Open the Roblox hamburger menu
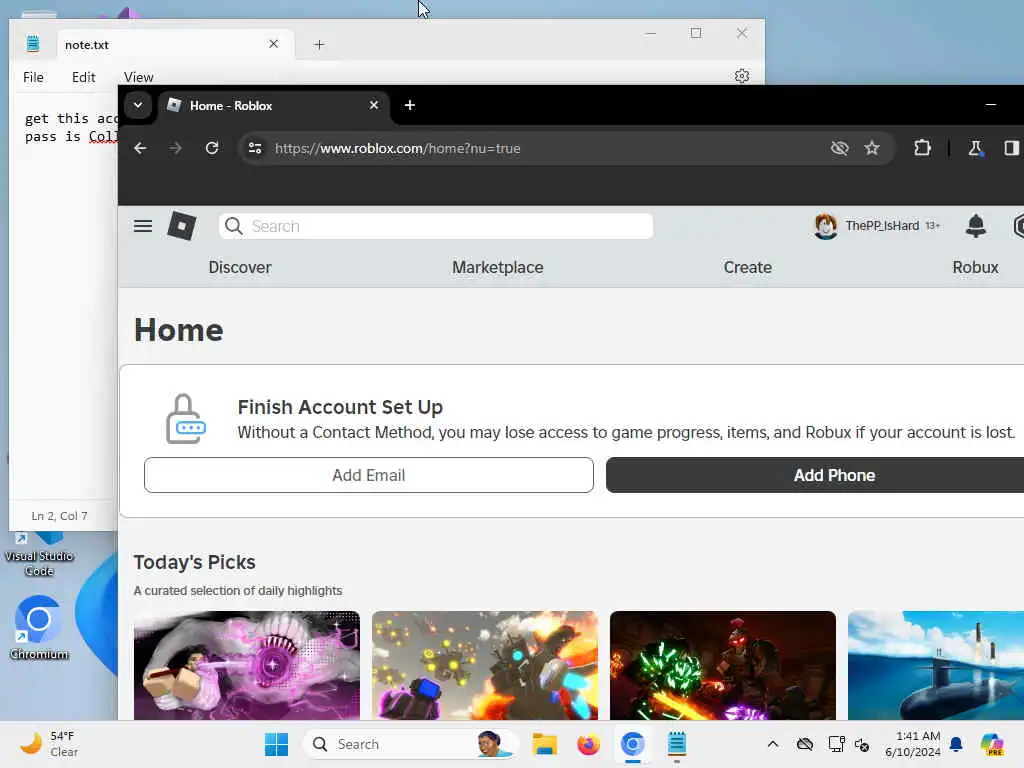This screenshot has height=768, width=1024. tap(143, 226)
